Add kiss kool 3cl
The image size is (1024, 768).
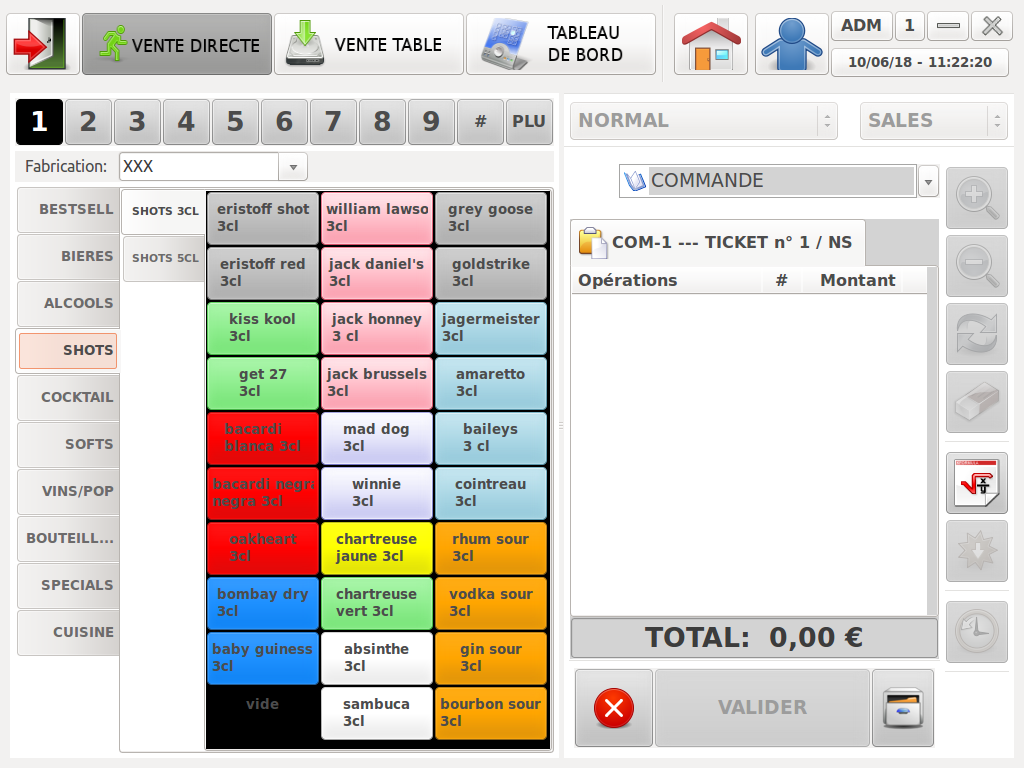tap(263, 328)
